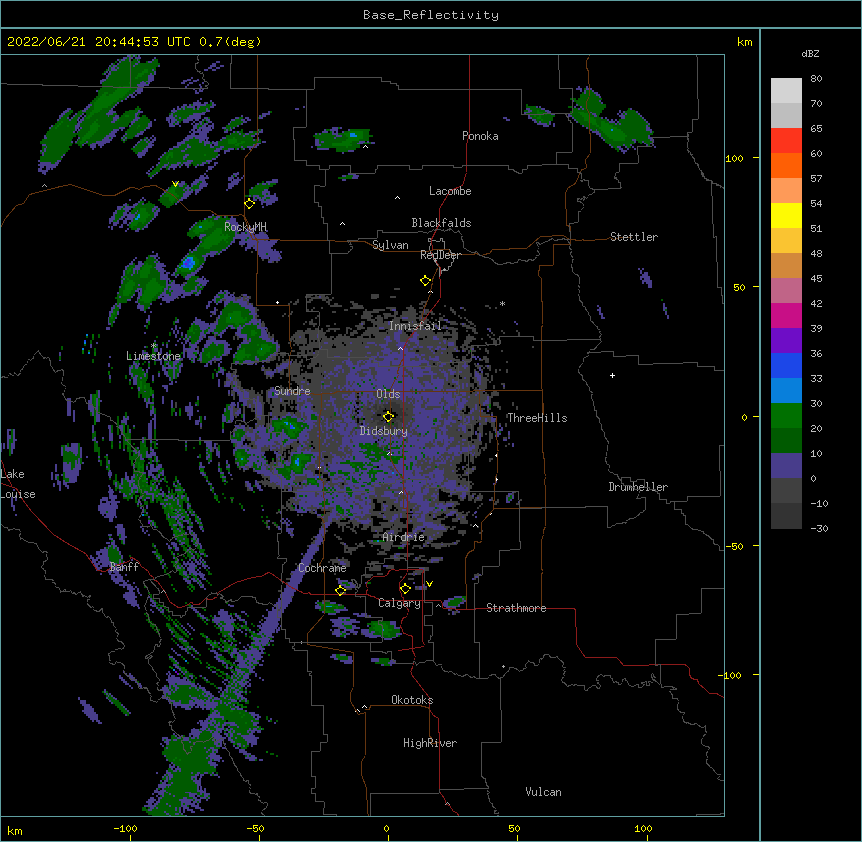862x842 pixels.
Task: Click the white plus marker north of Drumheller
Action: (x=612, y=375)
